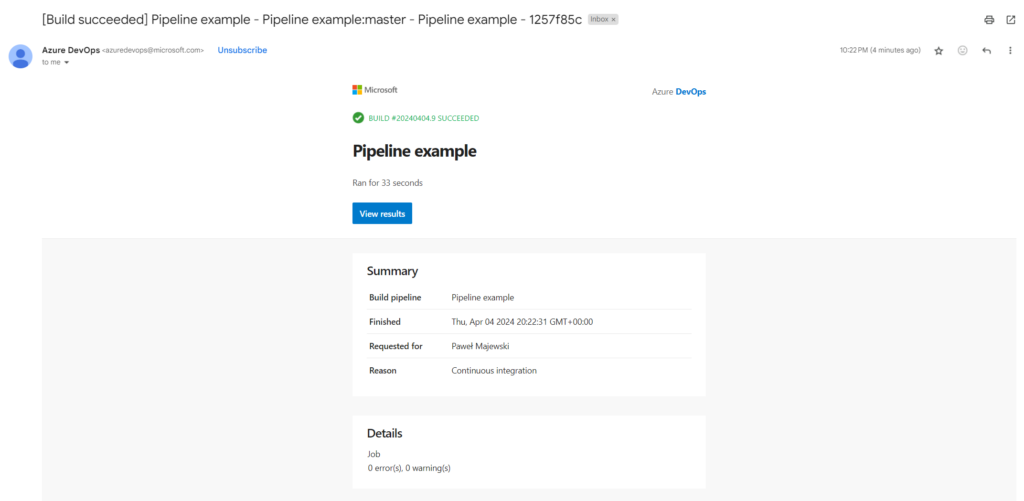The height and width of the screenshot is (501, 1024).
Task: Reply to the Azure DevOps email
Action: point(986,50)
